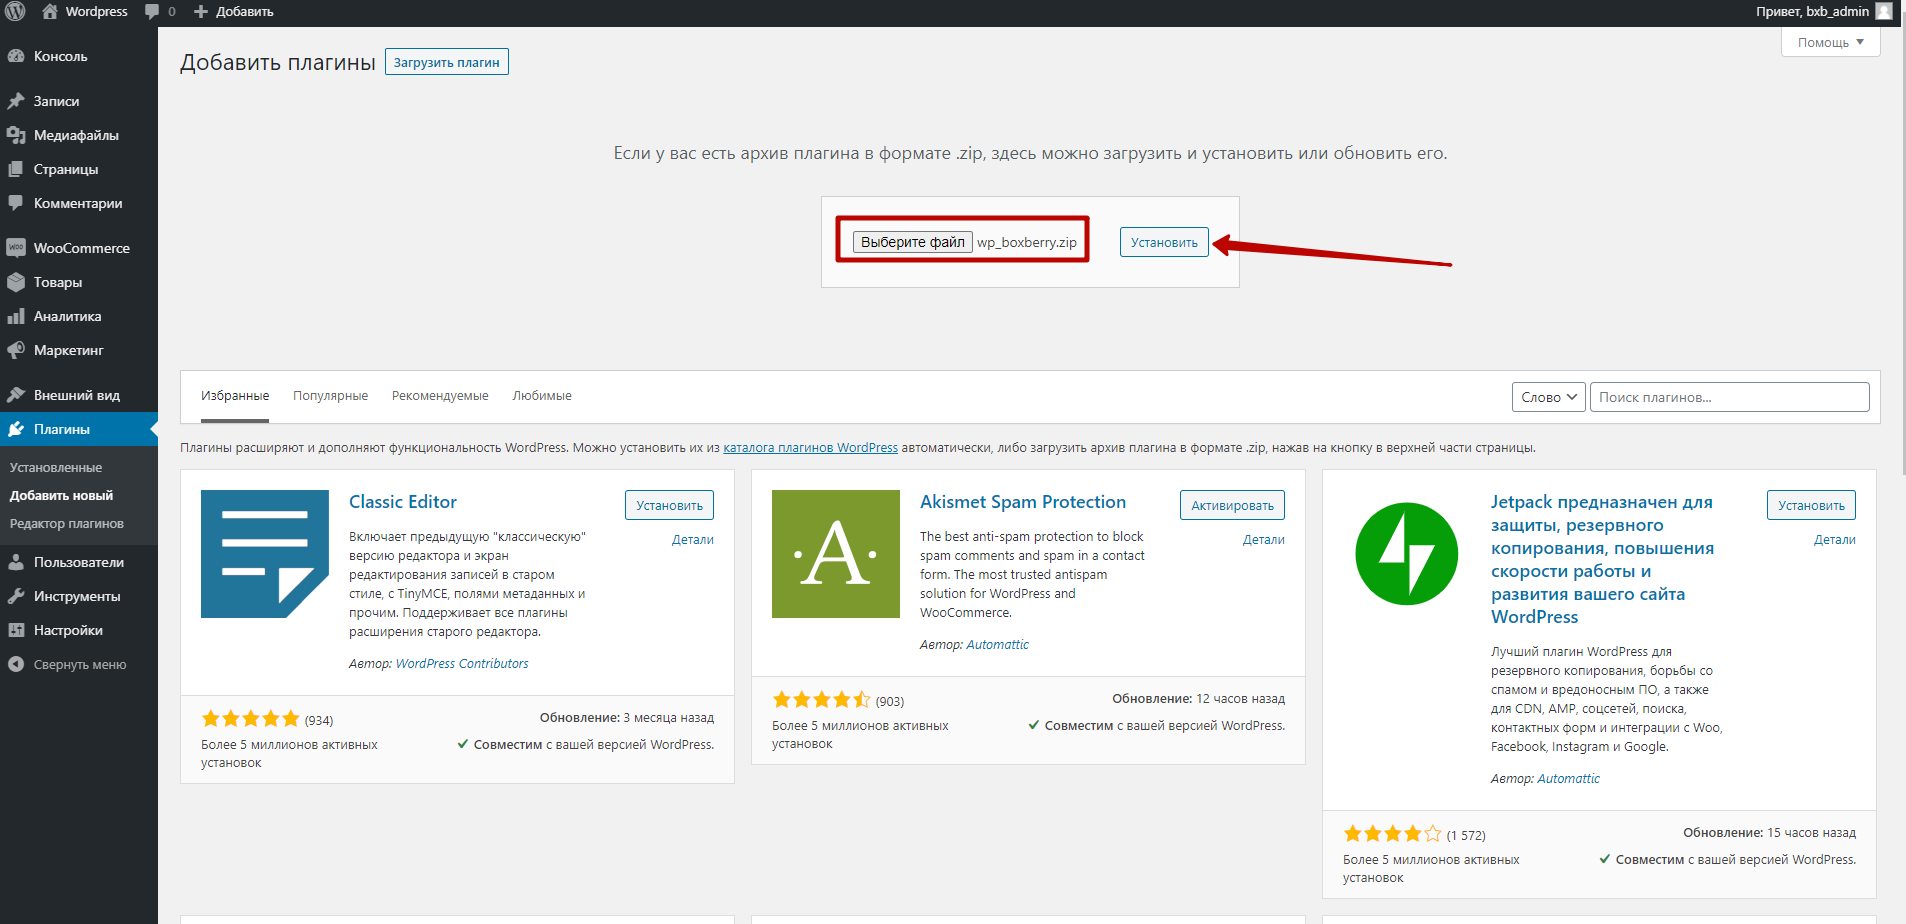The image size is (1906, 924).
Task: Click the Страницы pages icon
Action: (16, 169)
